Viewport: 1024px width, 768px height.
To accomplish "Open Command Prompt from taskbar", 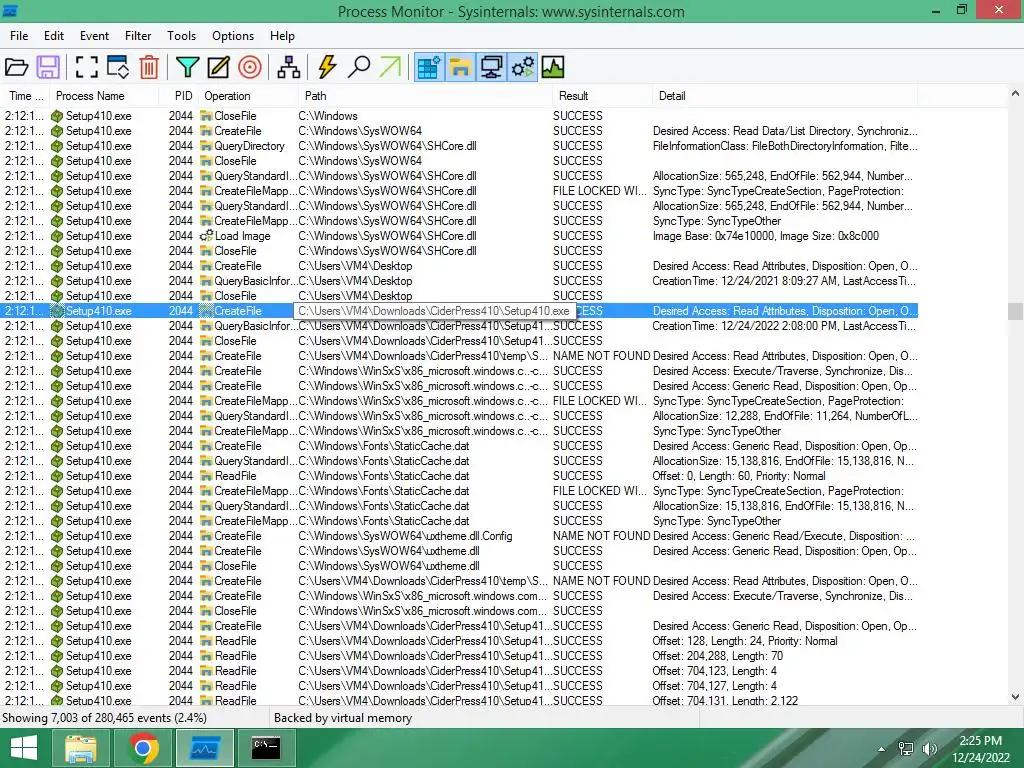I will tap(266, 748).
